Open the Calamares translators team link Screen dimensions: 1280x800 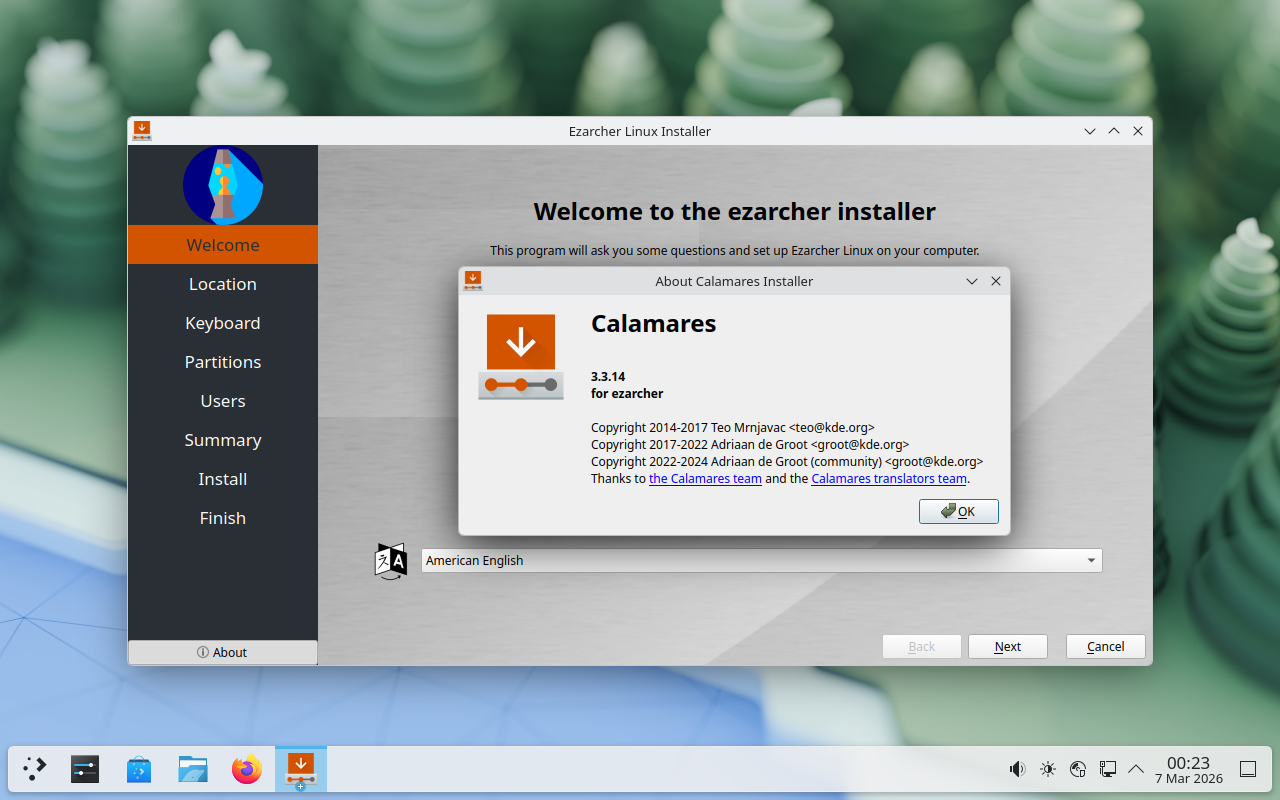[889, 479]
